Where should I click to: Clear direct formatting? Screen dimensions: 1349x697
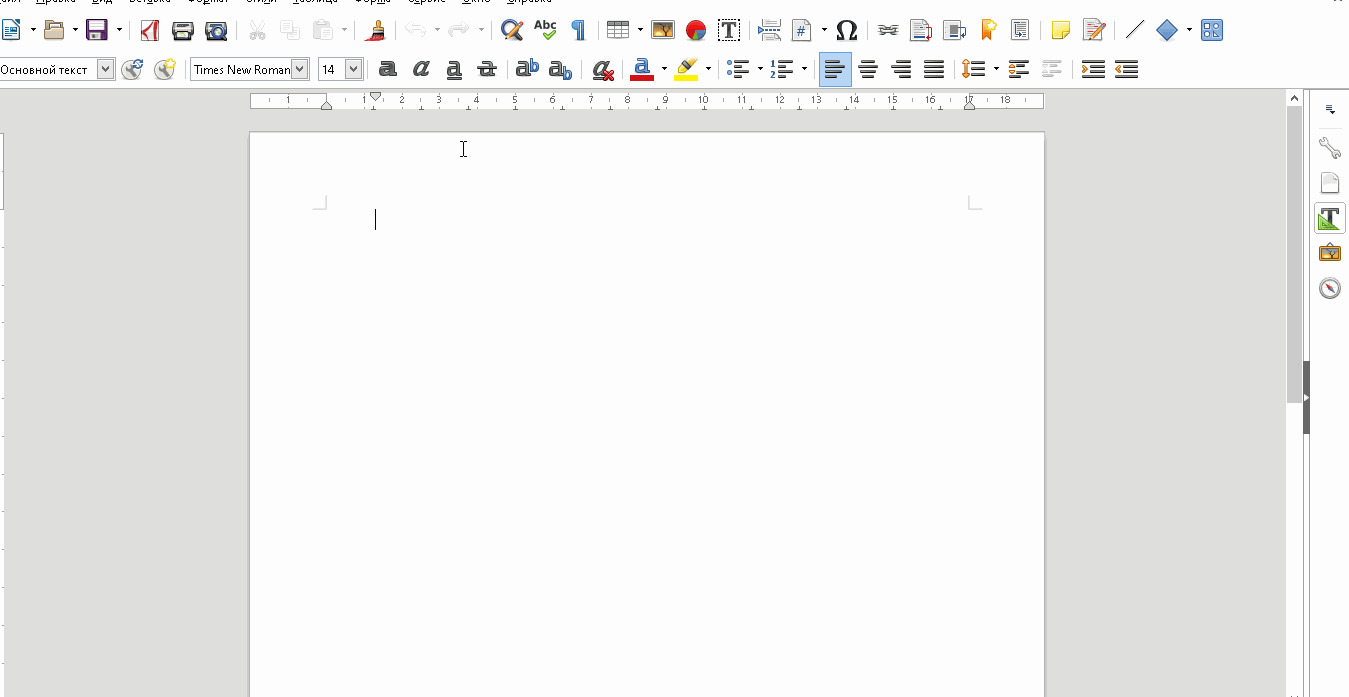pos(602,69)
